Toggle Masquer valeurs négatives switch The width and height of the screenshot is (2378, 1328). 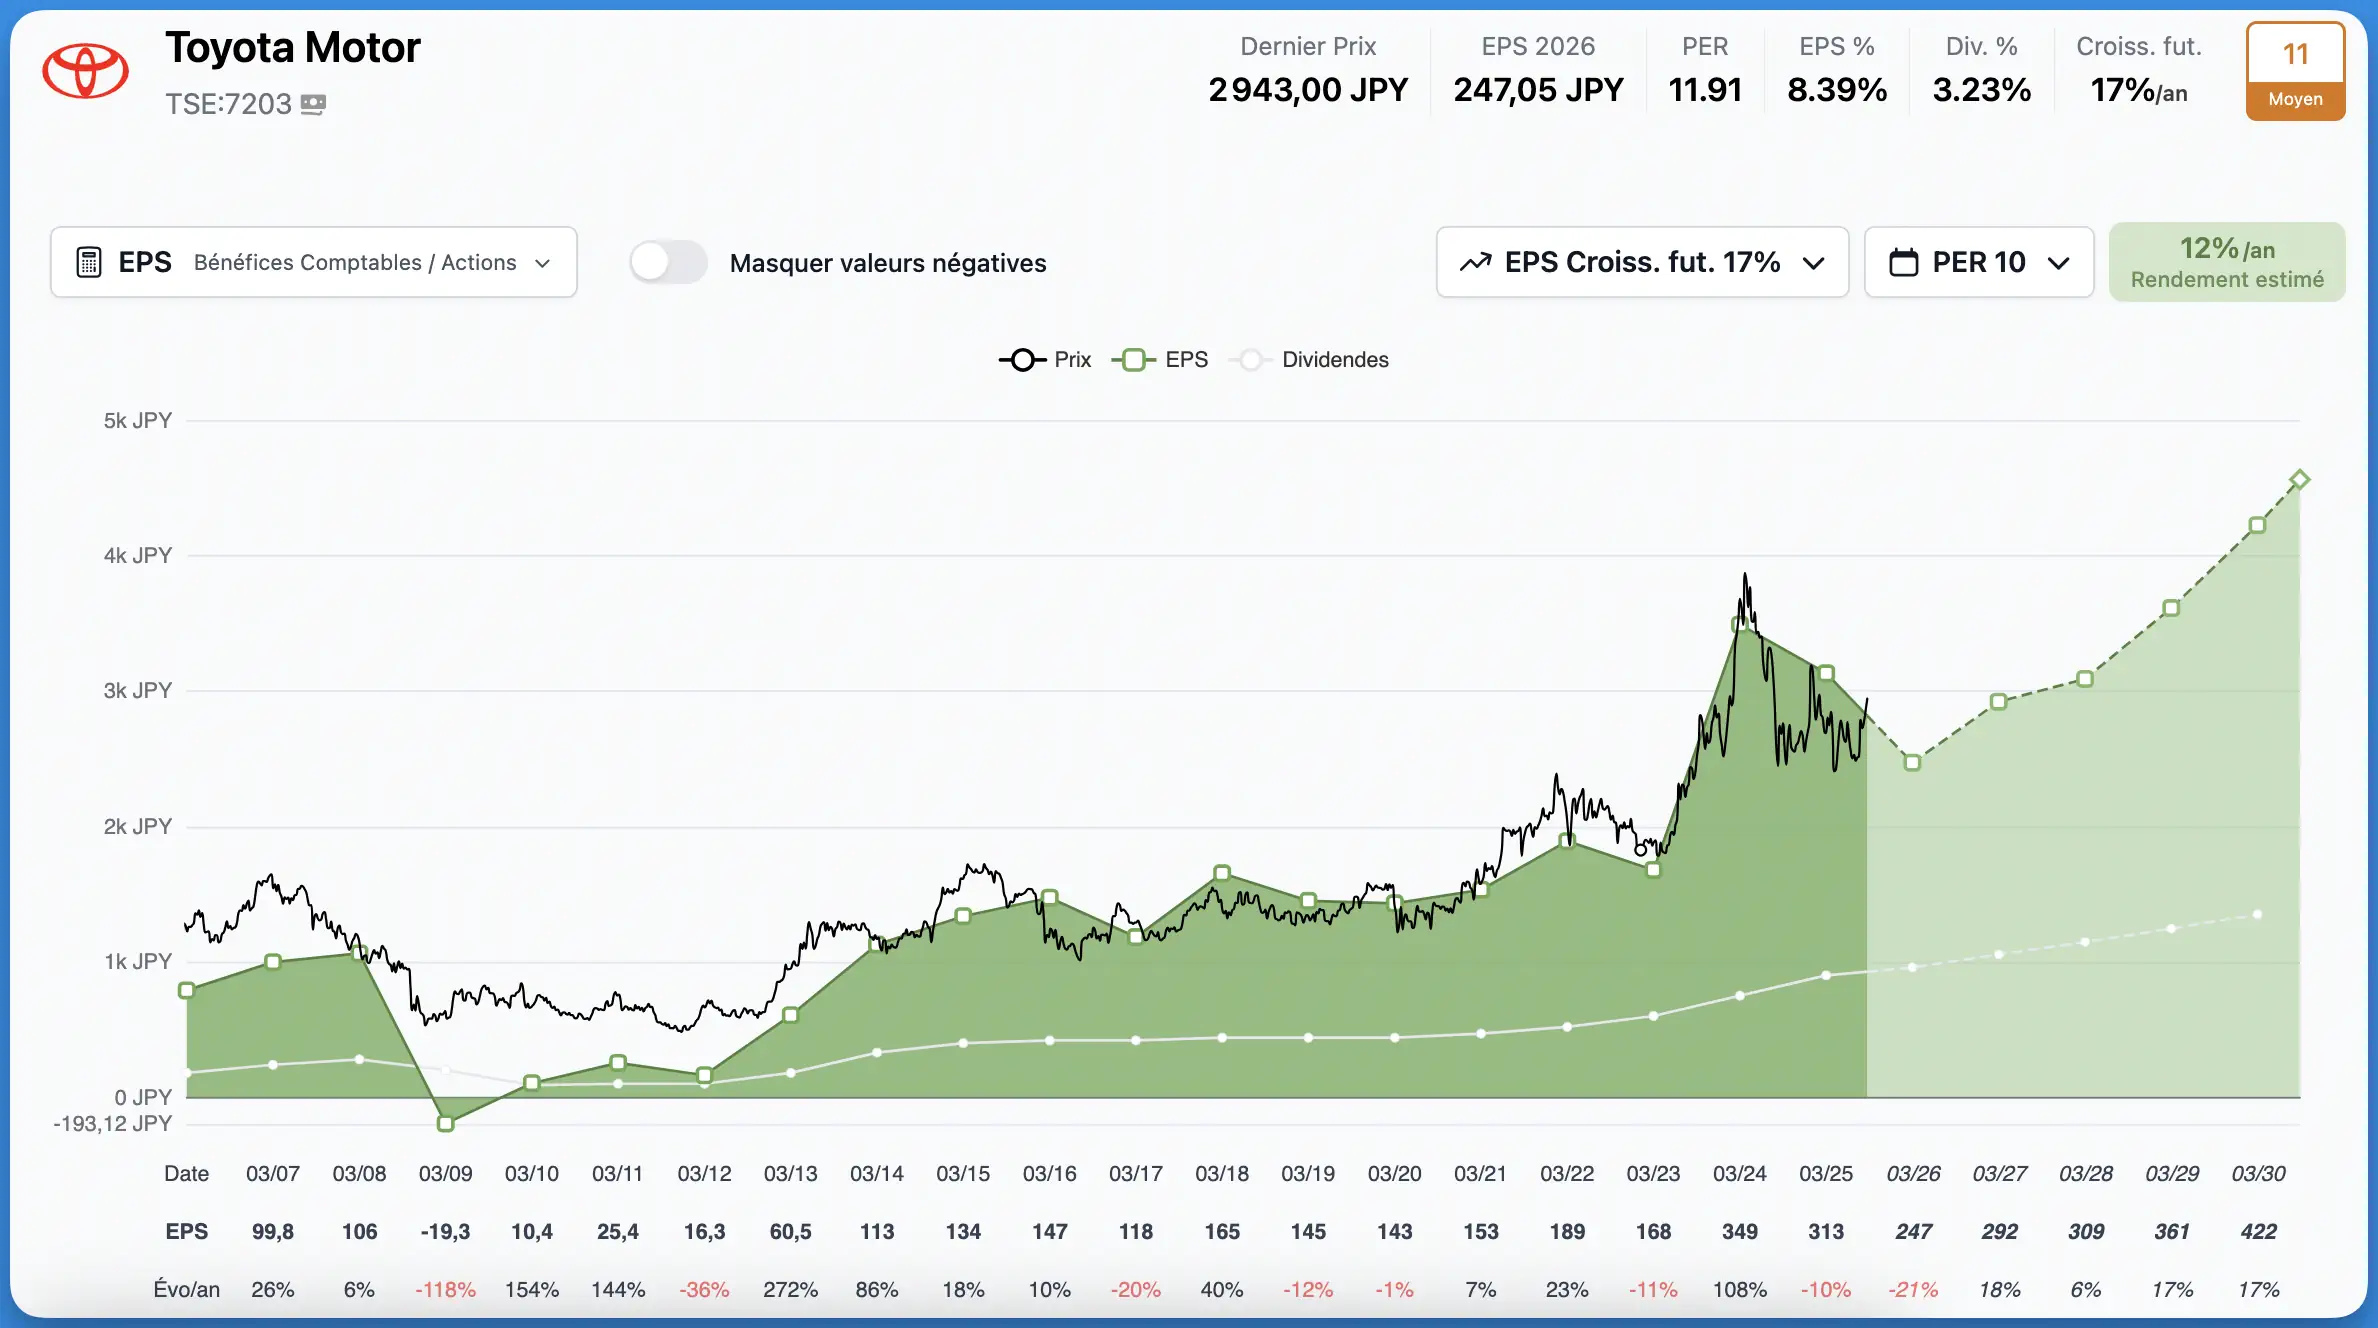[668, 262]
